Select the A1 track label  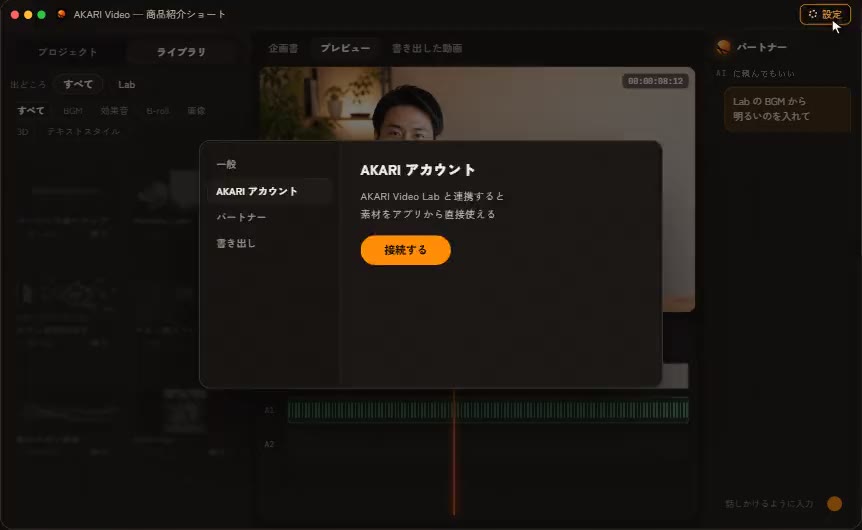tap(269, 410)
